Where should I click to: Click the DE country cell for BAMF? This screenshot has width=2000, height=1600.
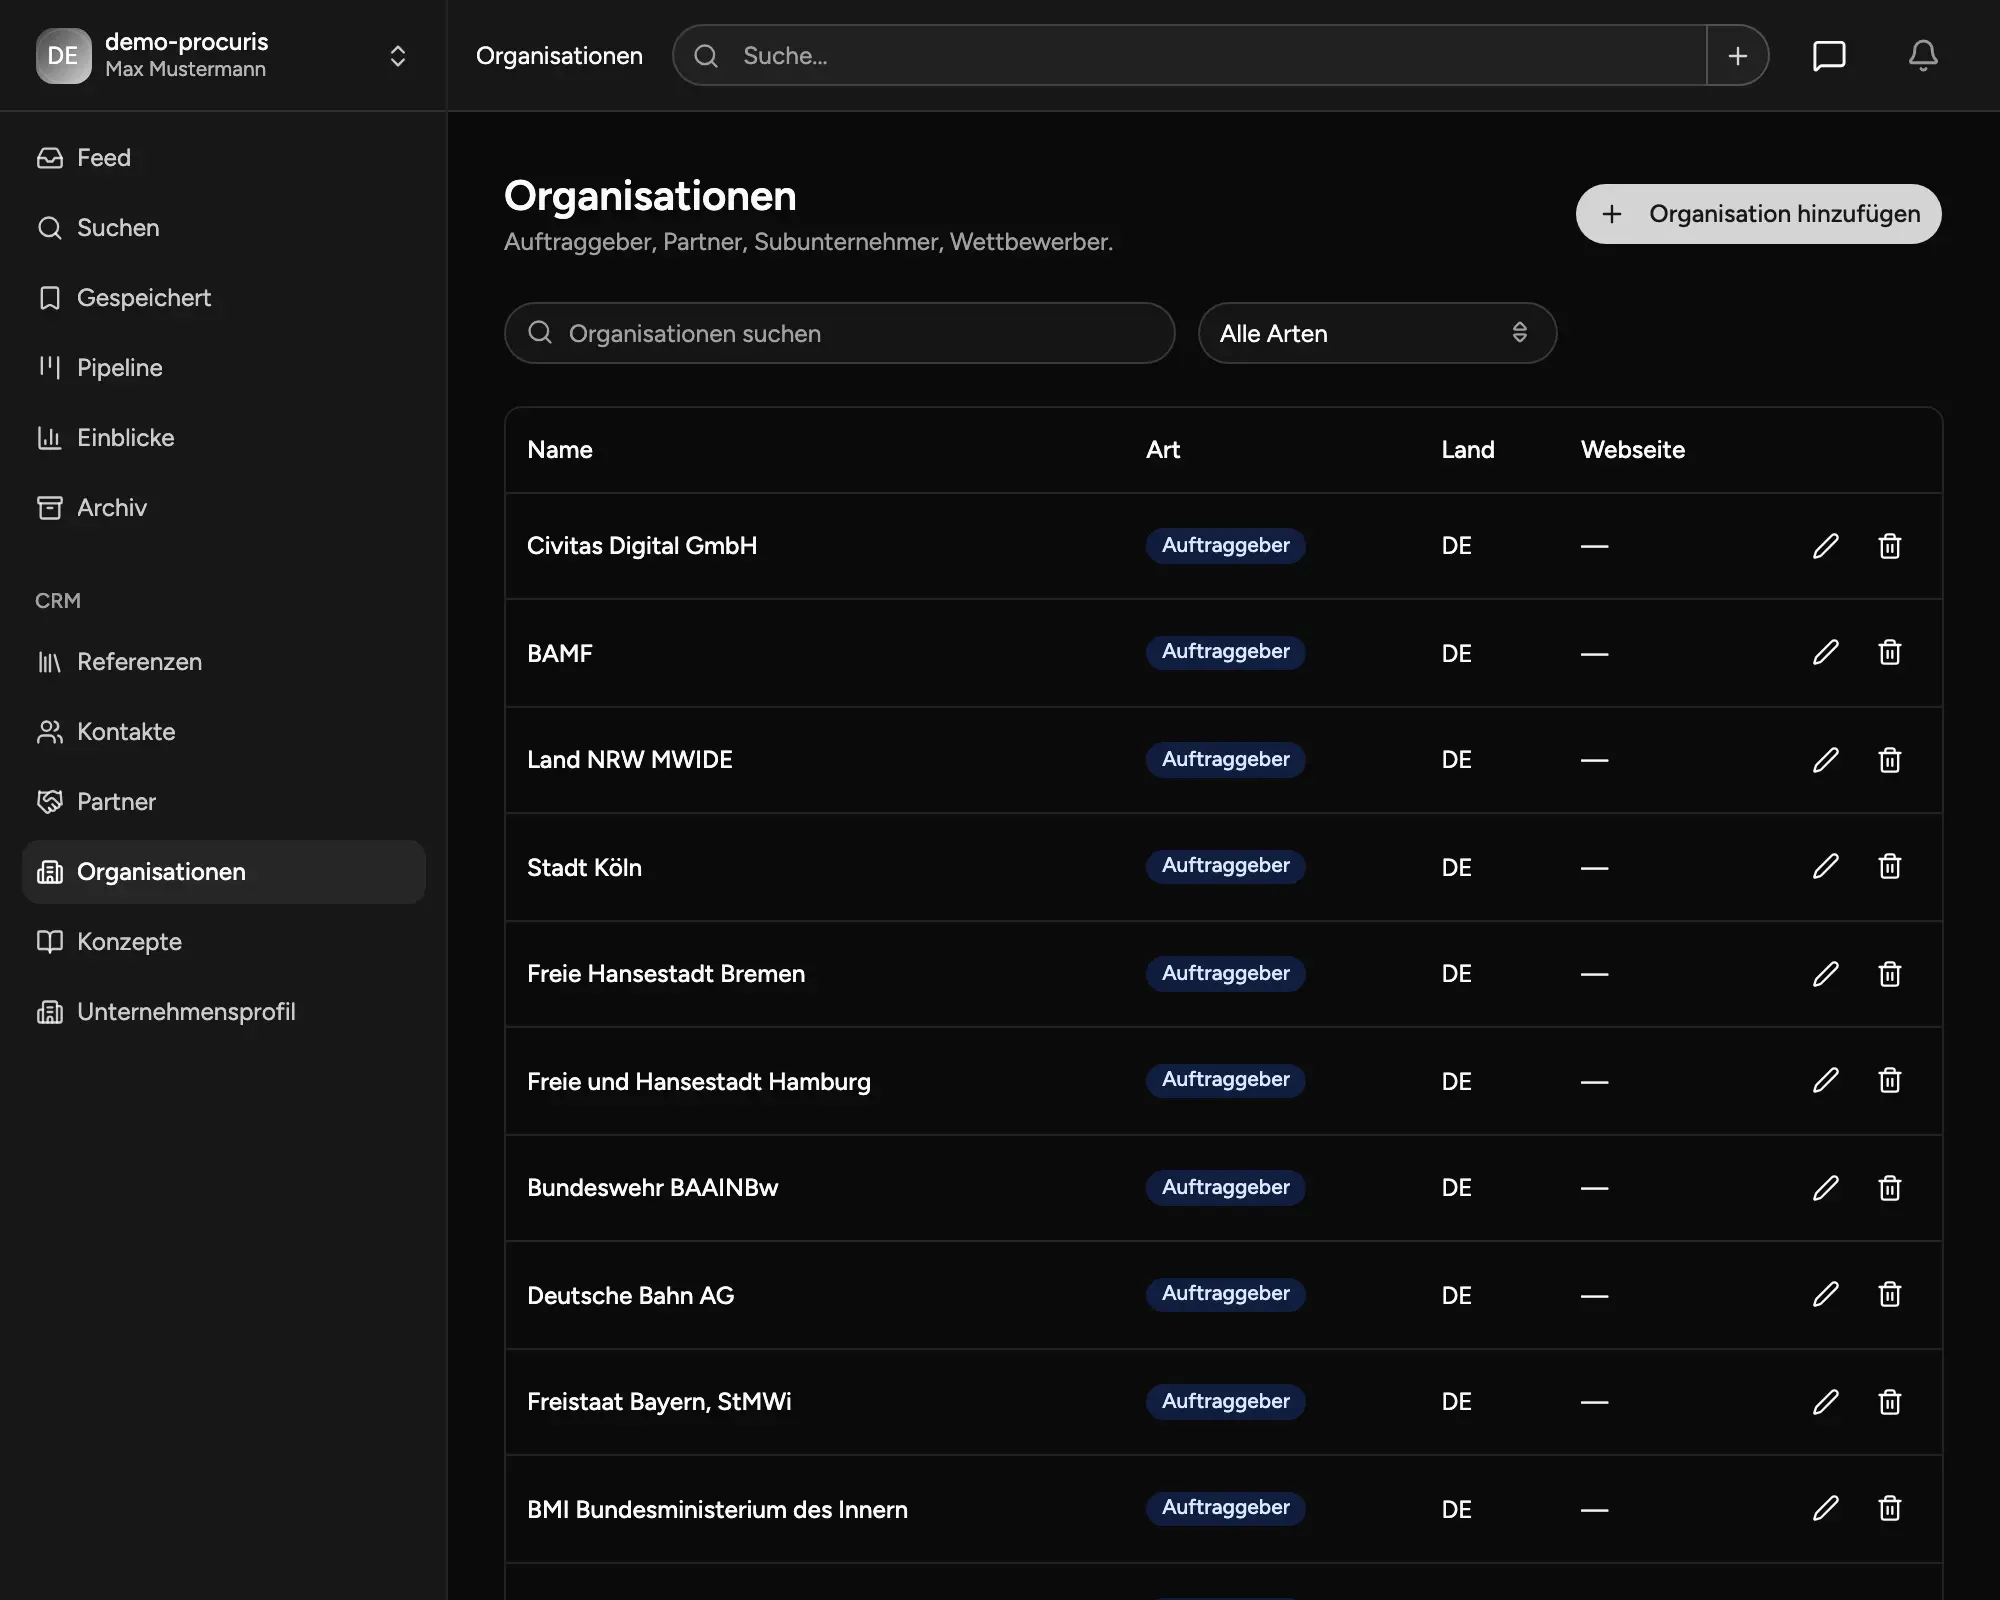point(1456,653)
